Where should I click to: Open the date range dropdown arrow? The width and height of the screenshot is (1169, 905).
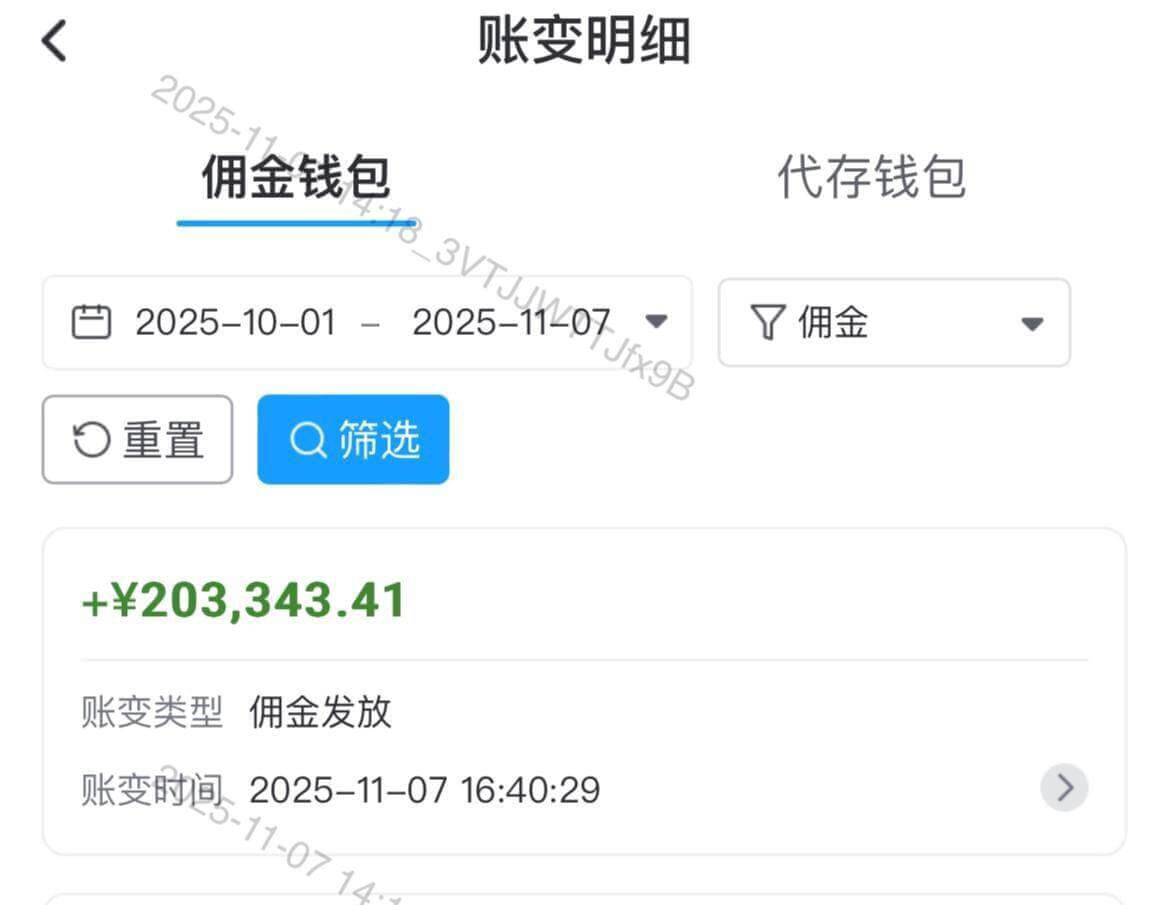click(655, 321)
